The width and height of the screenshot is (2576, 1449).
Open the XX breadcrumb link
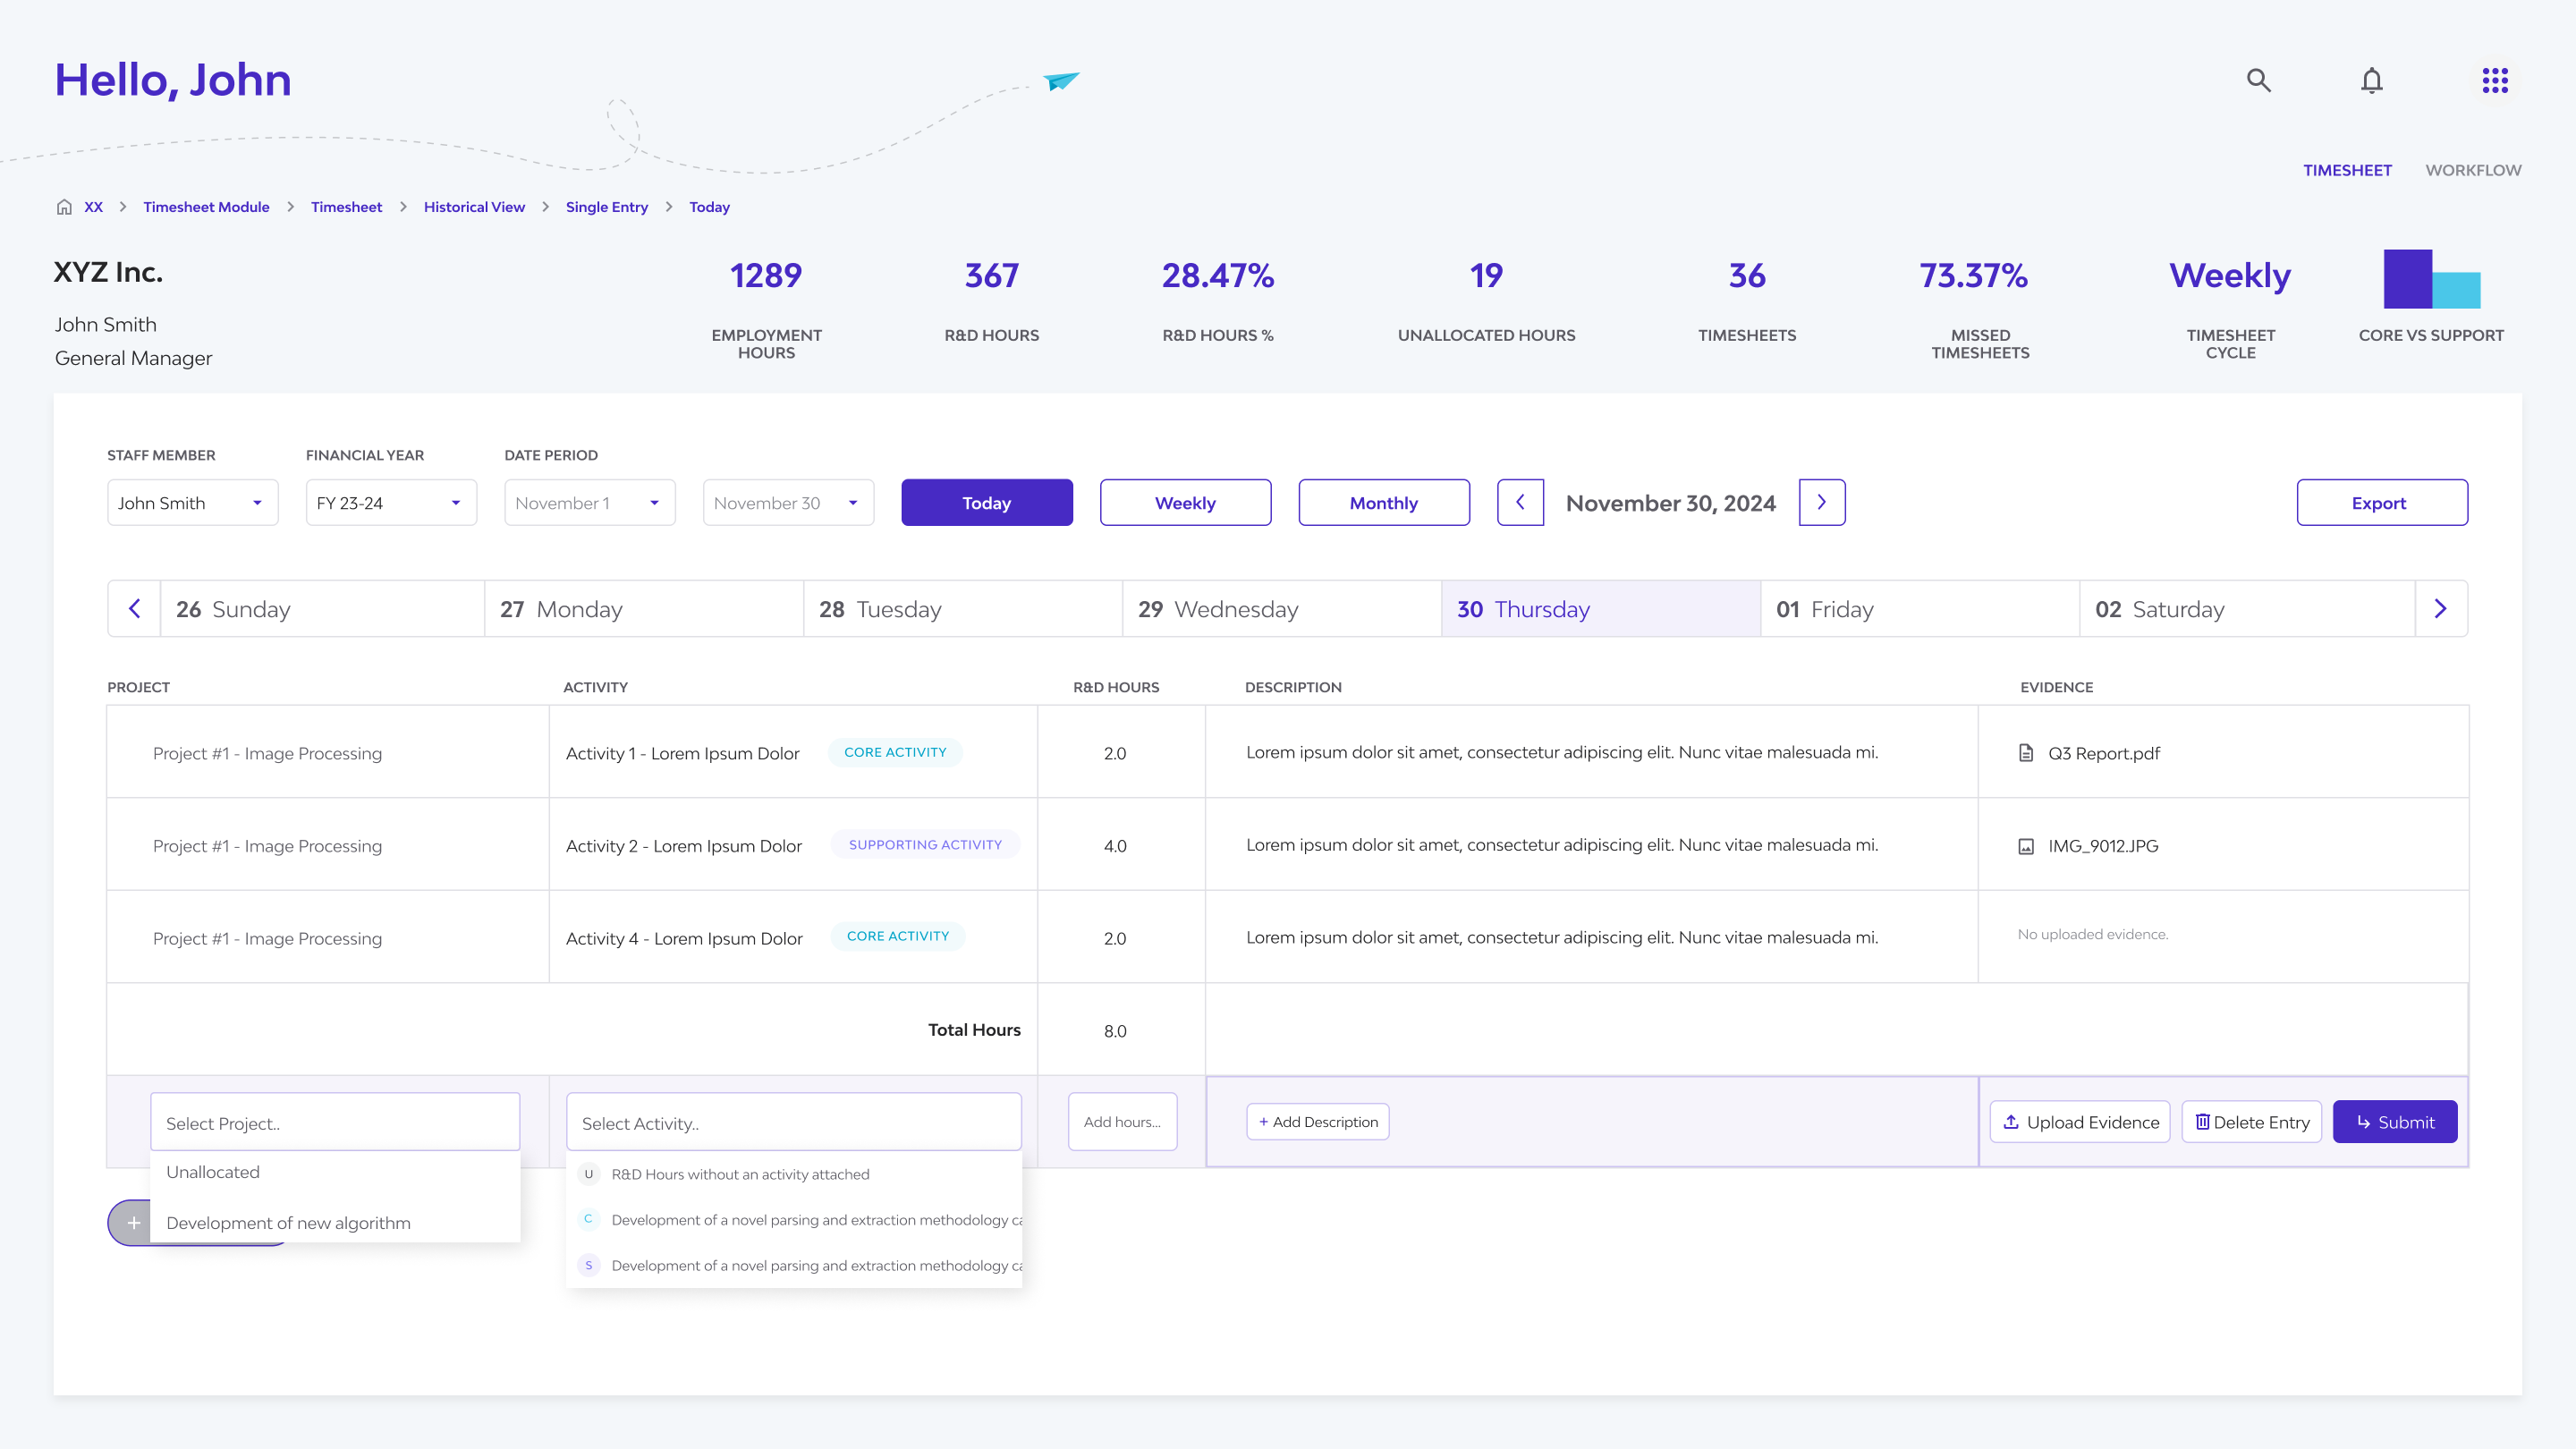tap(93, 207)
